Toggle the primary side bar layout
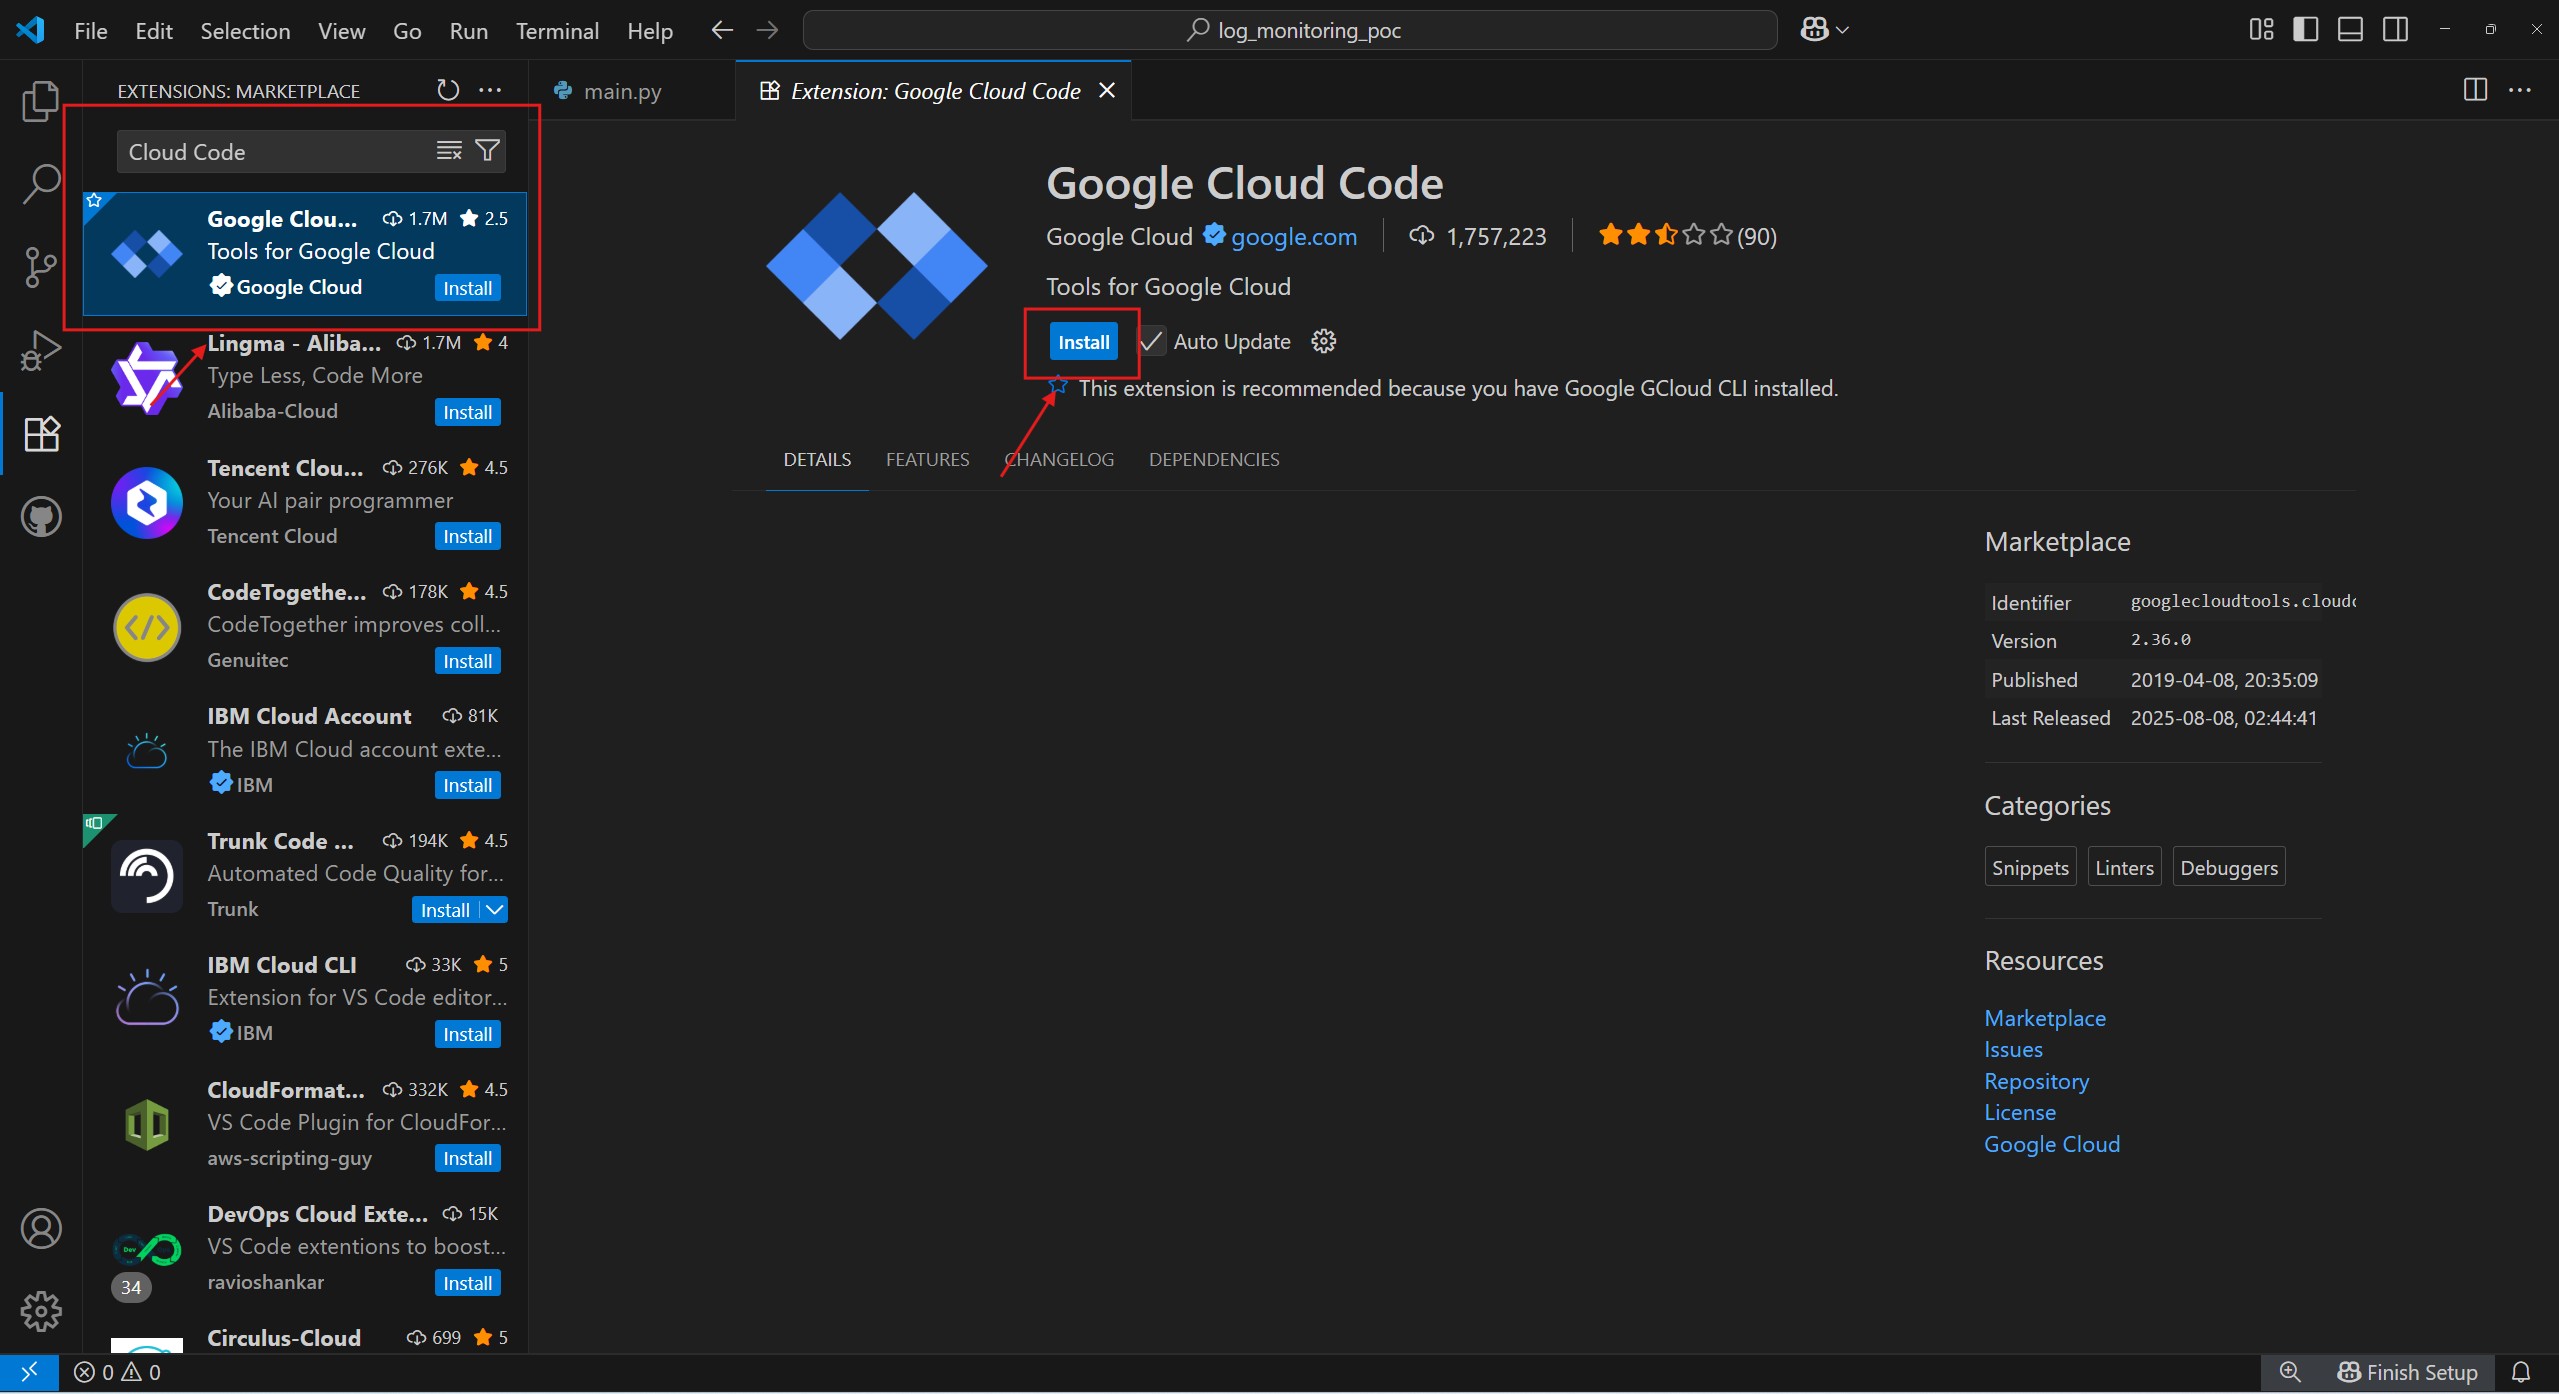Viewport: 2559px width, 1394px height. [2305, 30]
